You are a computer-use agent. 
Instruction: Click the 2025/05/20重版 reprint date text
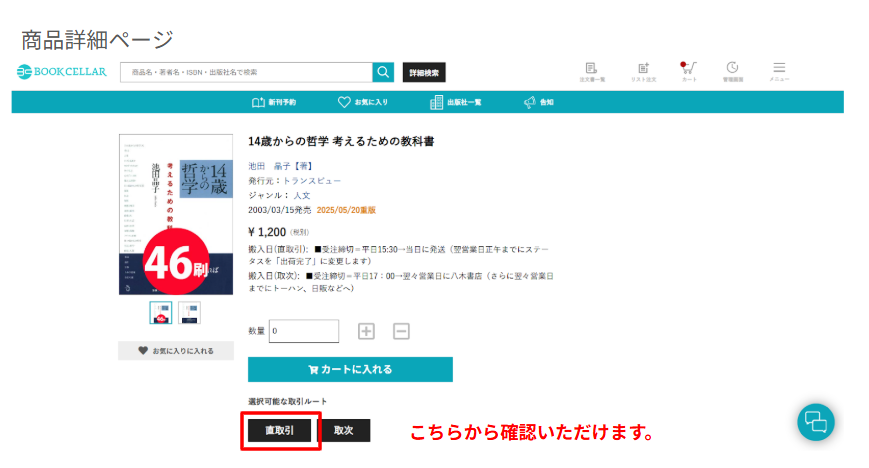point(346,210)
